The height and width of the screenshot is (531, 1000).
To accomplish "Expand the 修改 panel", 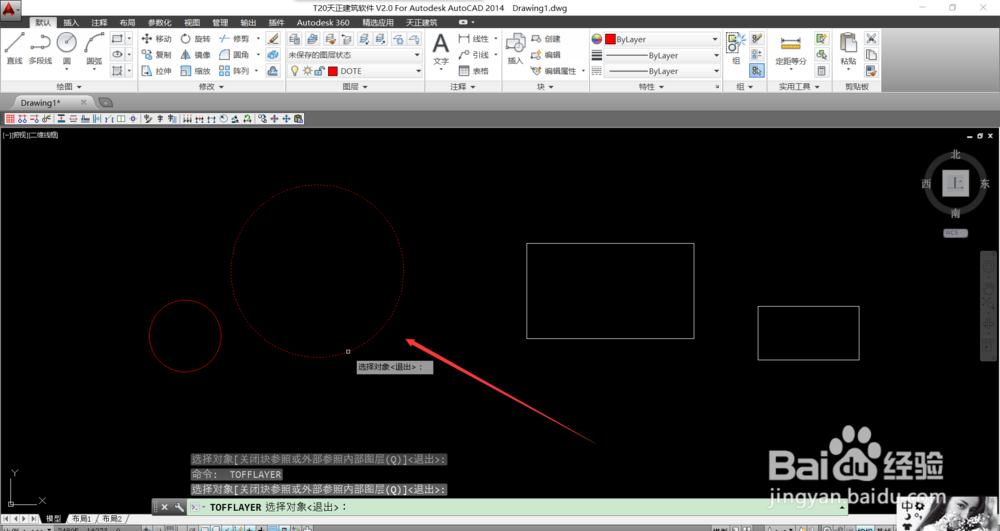I will point(211,86).
